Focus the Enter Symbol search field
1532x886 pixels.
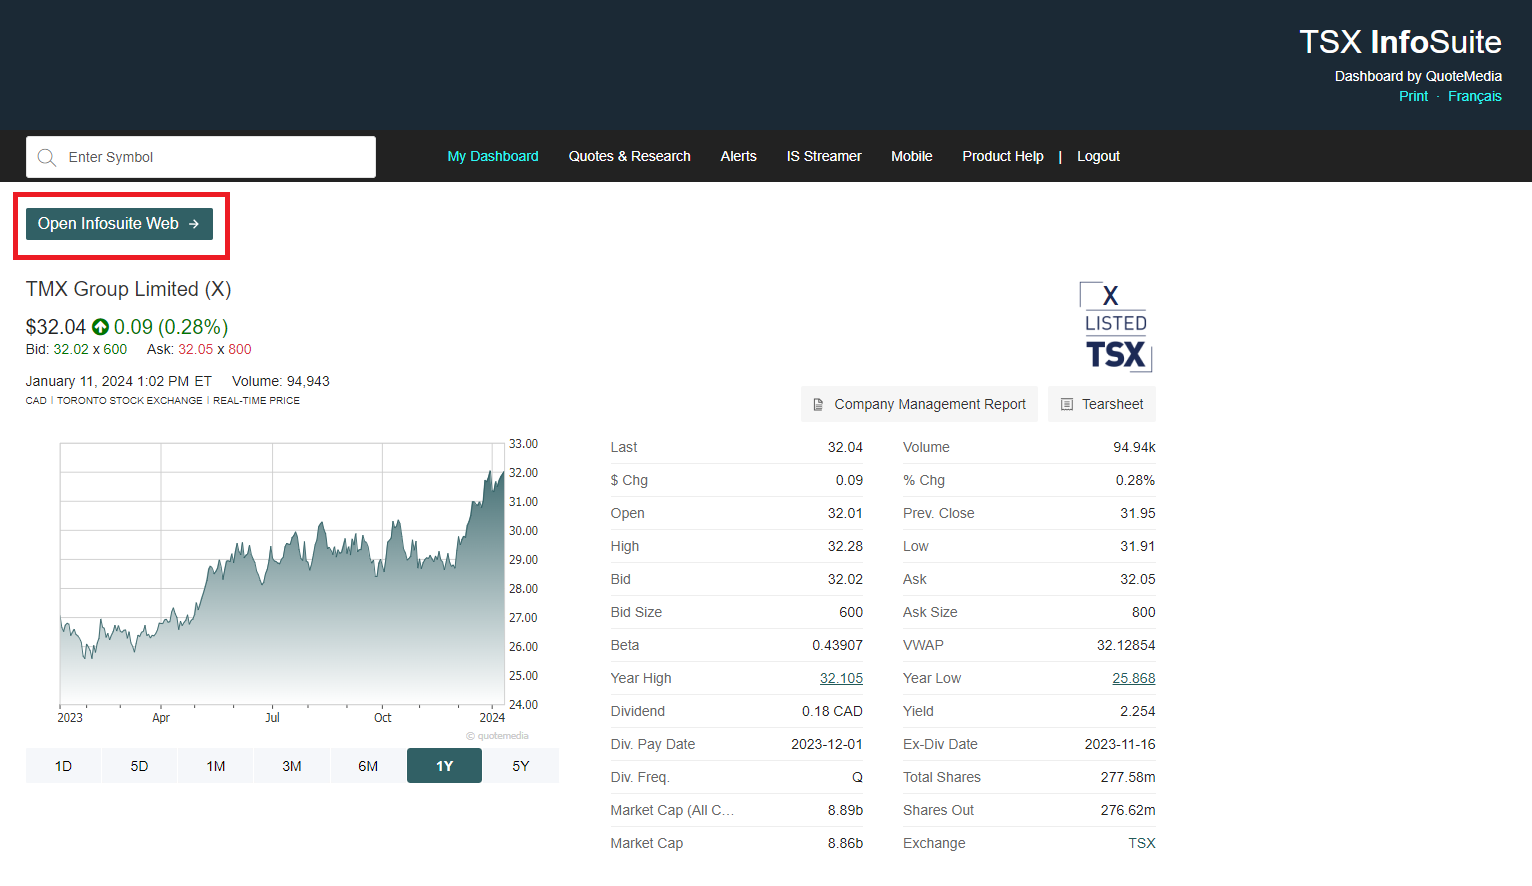[x=201, y=157]
